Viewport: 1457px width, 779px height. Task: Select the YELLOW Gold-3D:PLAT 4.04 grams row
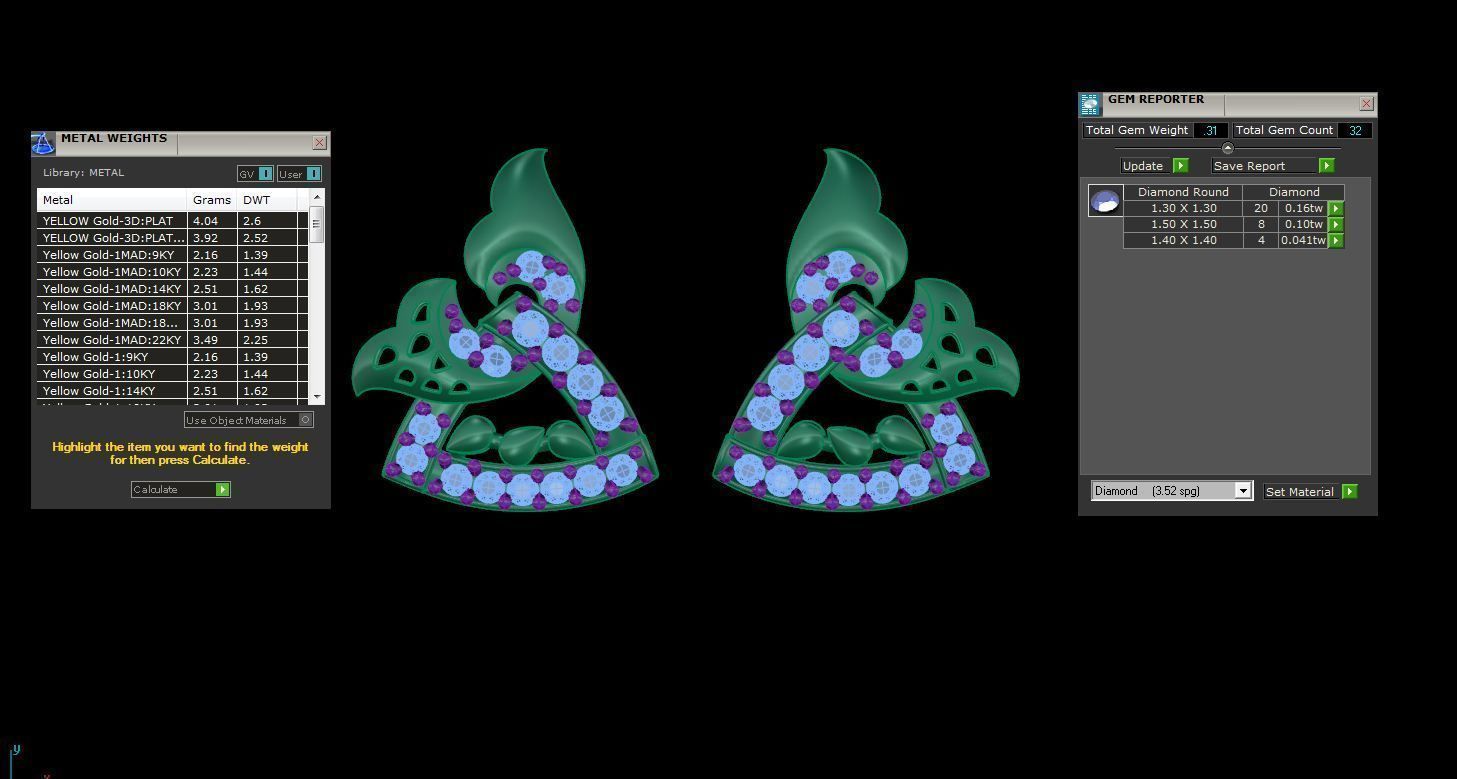[173, 221]
